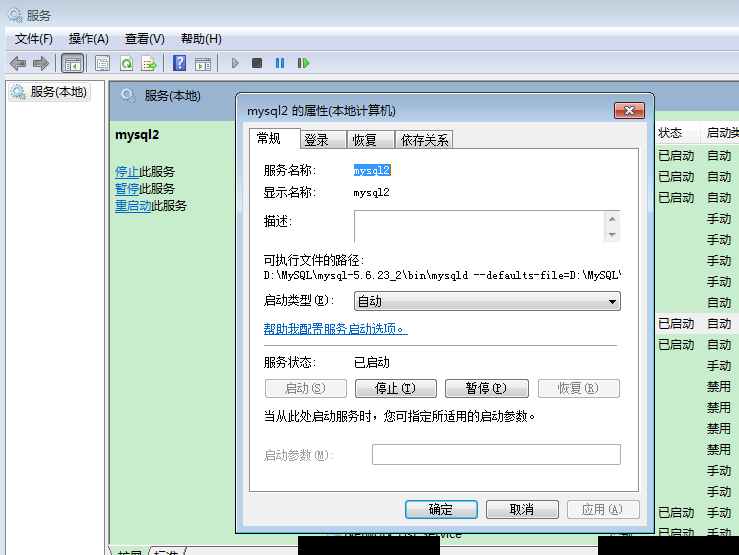Click 帮助我配置服务启动选项 link
Viewport: 739px width, 555px height.
335,328
